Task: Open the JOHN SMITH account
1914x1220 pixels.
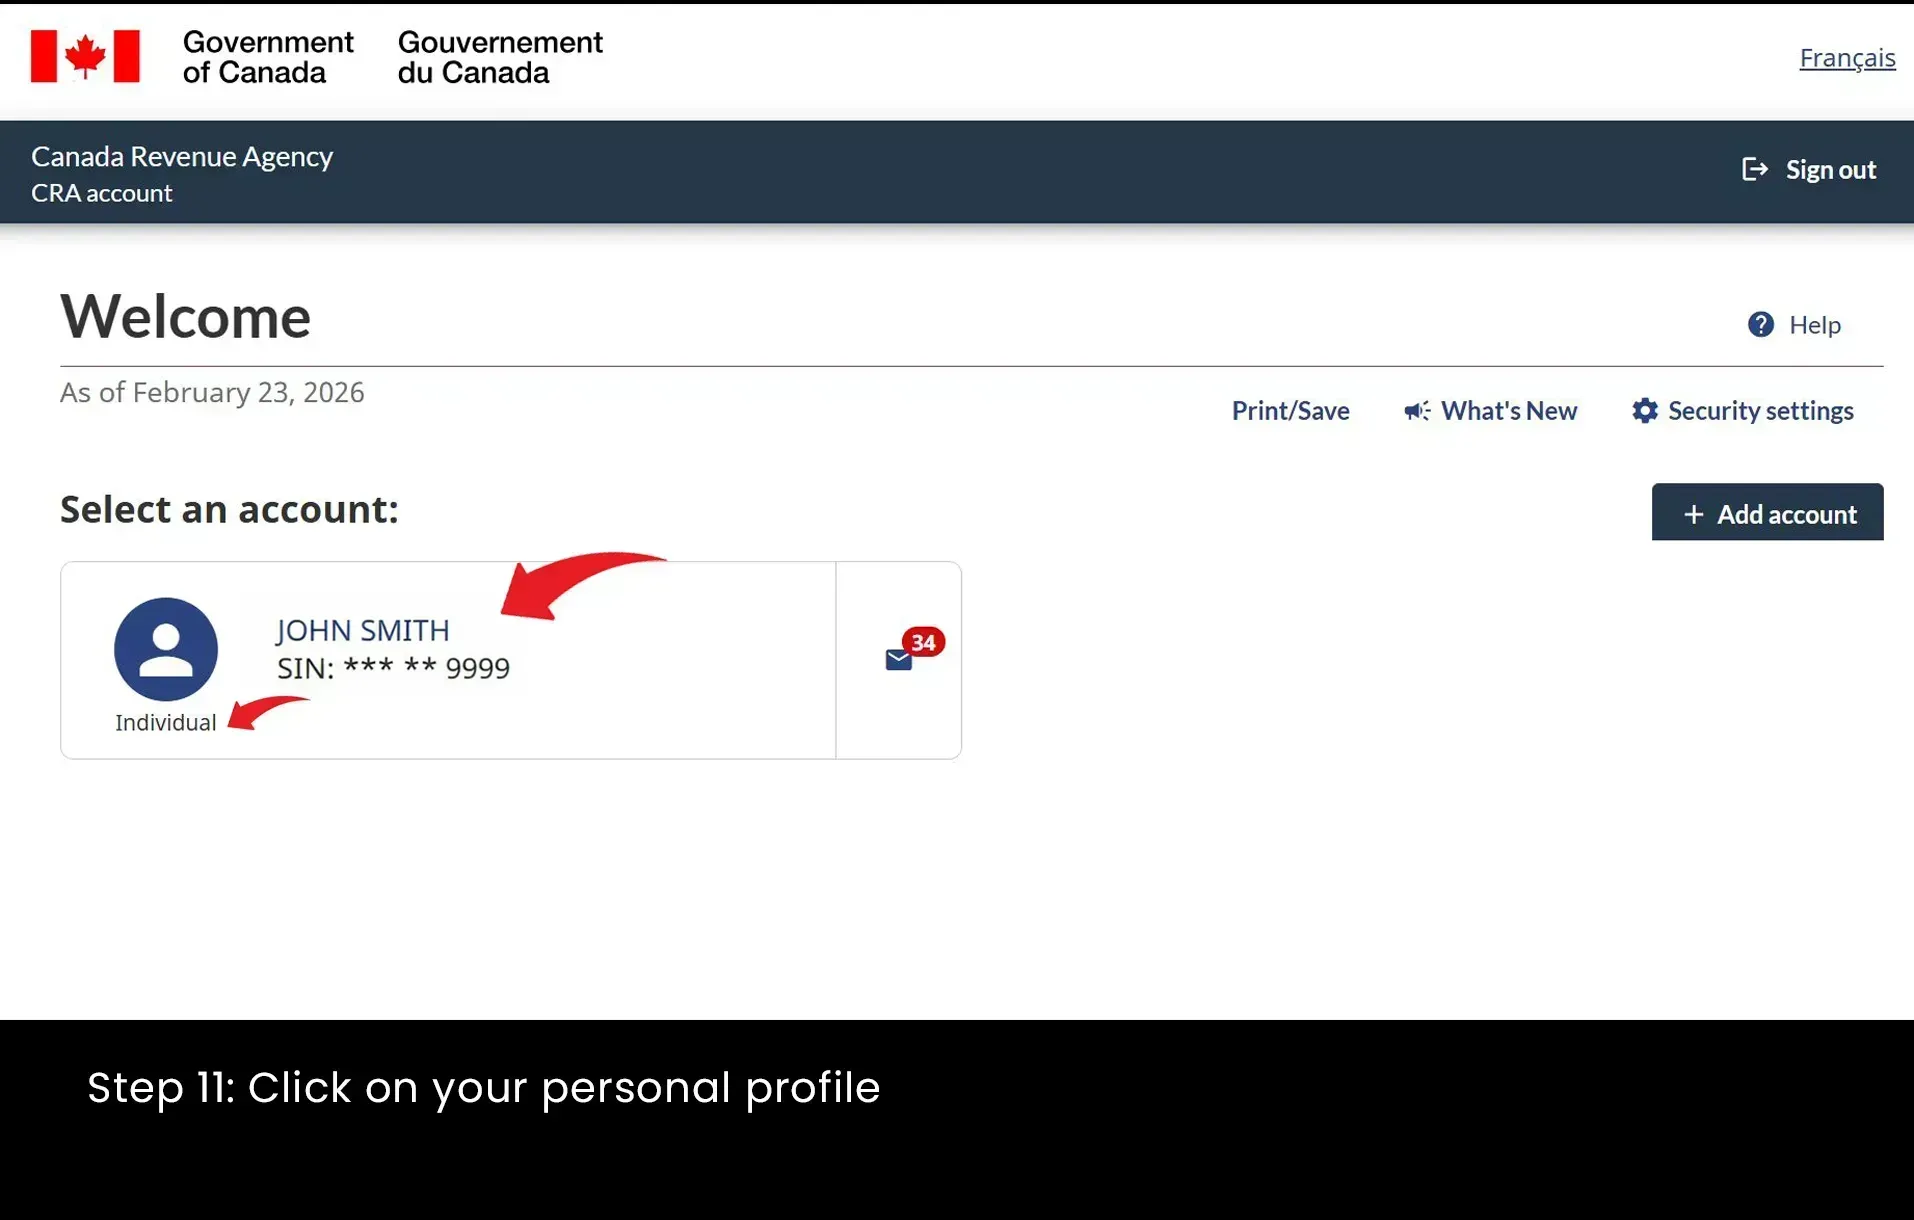Action: pyautogui.click(x=363, y=630)
